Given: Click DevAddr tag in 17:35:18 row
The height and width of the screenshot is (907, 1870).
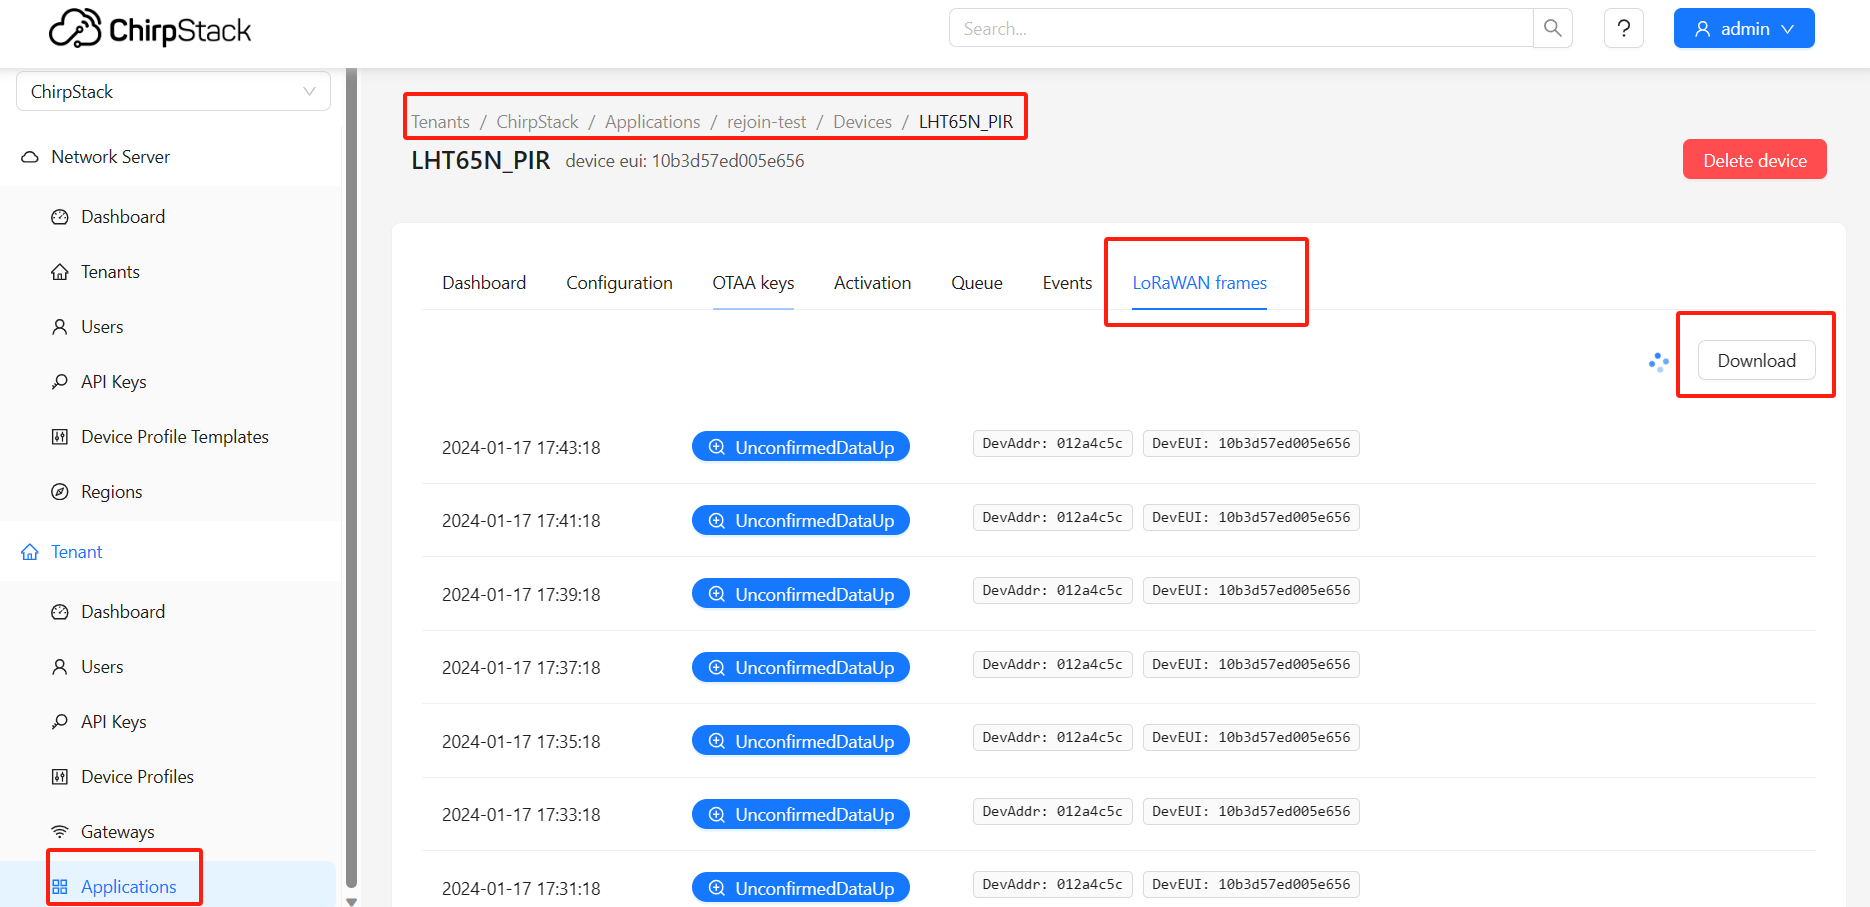Looking at the screenshot, I should point(1052,737).
